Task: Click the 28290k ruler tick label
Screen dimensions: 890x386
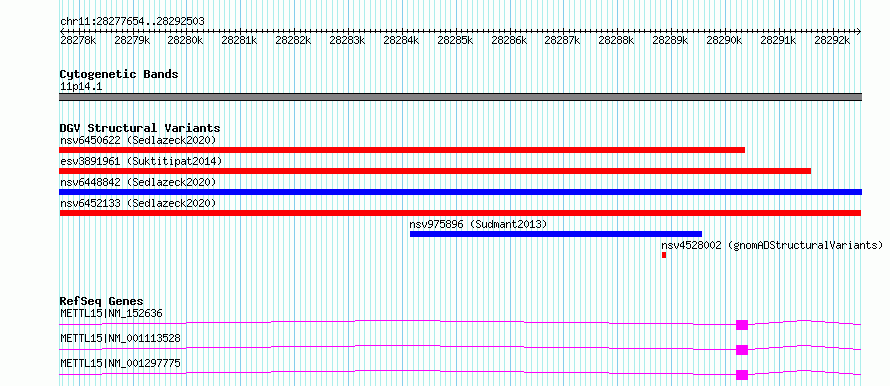Action: click(x=724, y=40)
